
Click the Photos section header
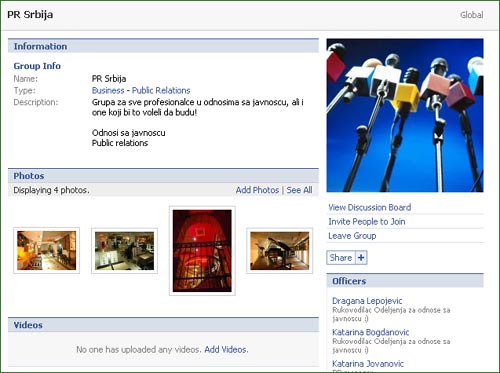click(163, 176)
